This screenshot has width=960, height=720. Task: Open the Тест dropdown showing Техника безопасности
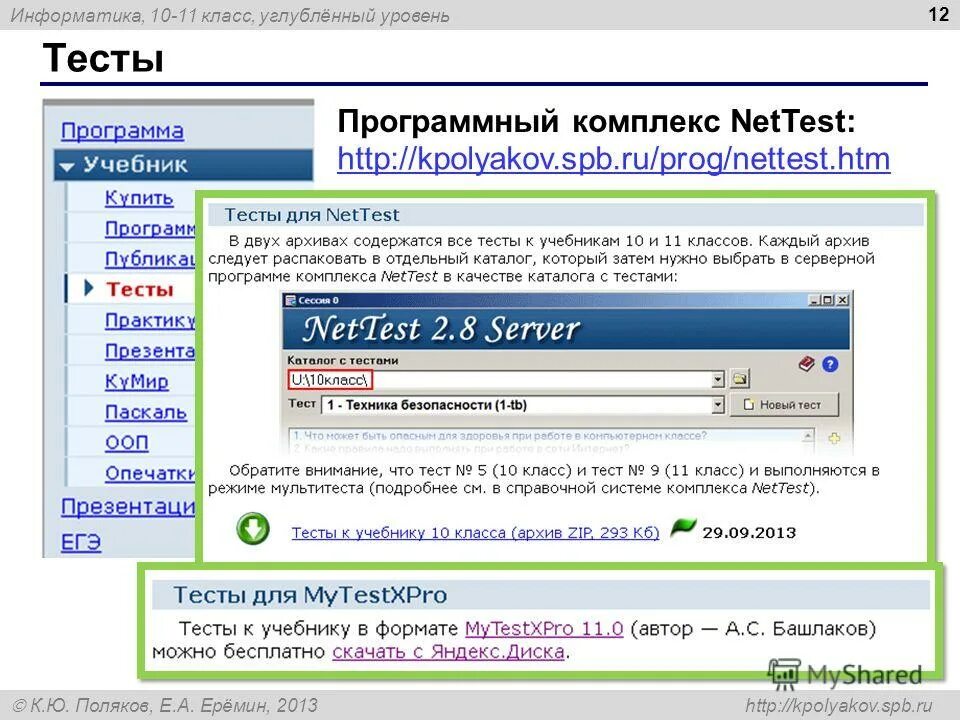(x=718, y=404)
